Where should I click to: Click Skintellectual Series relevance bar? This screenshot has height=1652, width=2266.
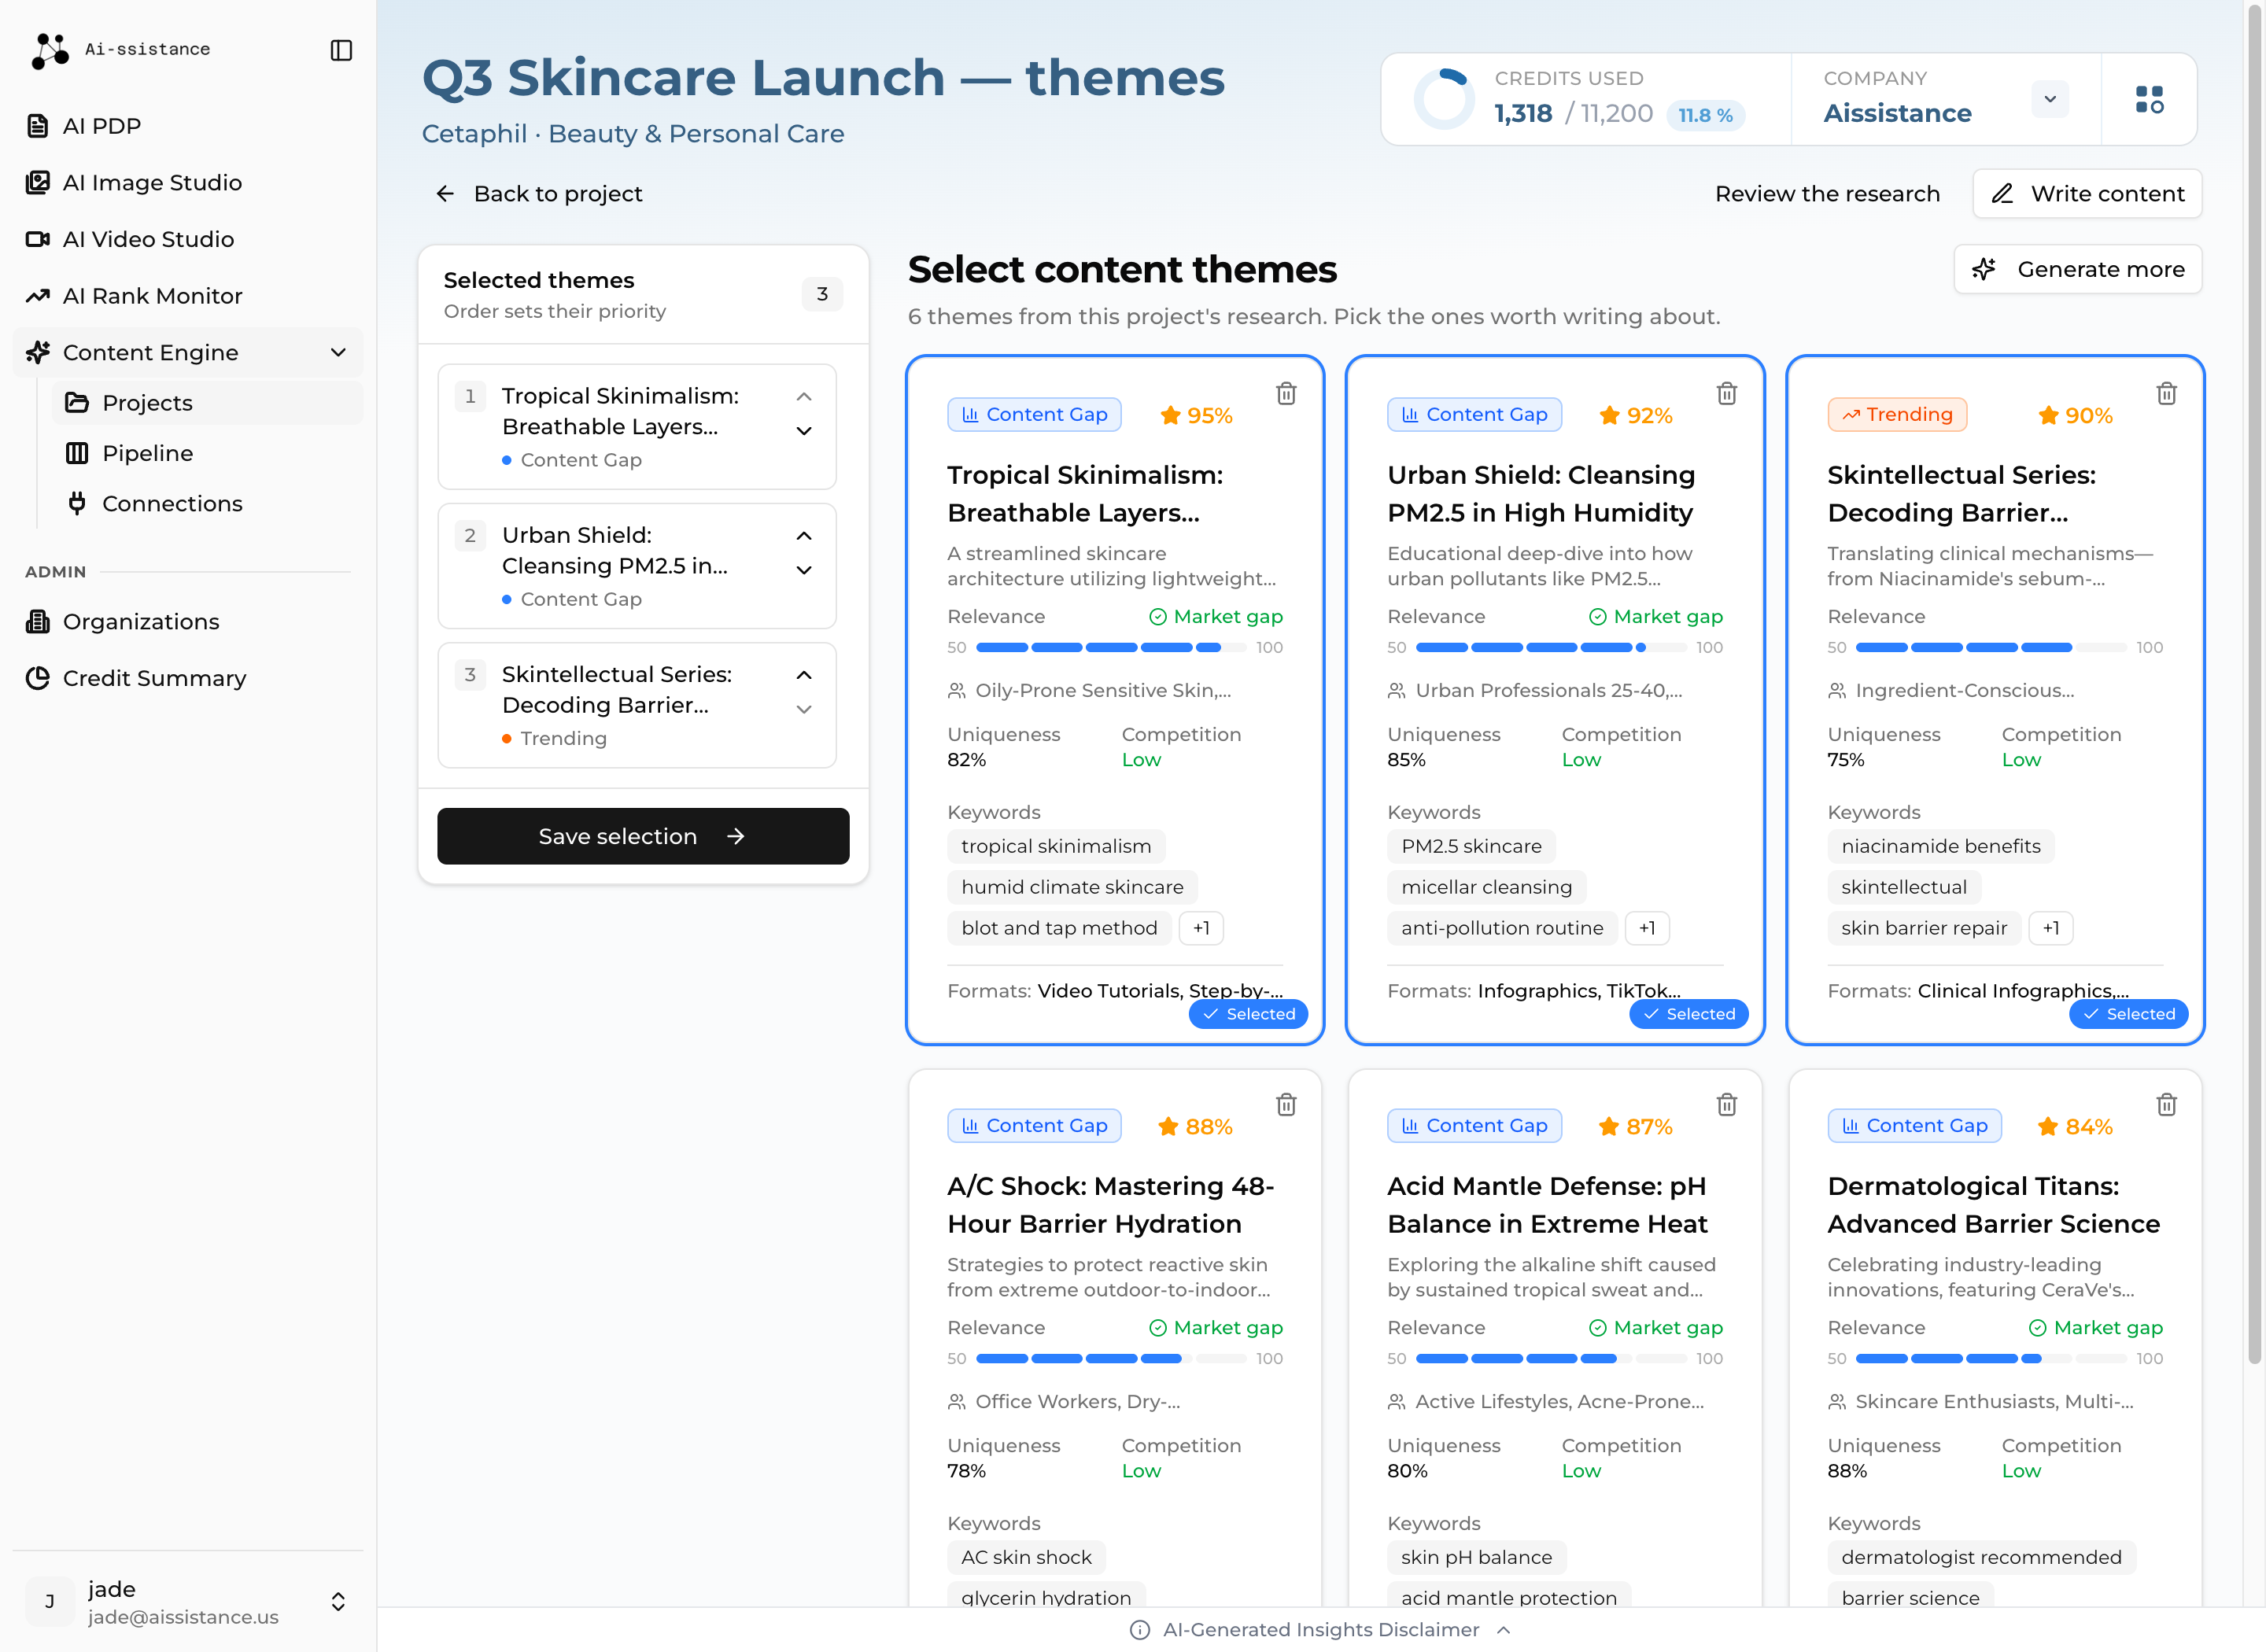[x=1992, y=648]
